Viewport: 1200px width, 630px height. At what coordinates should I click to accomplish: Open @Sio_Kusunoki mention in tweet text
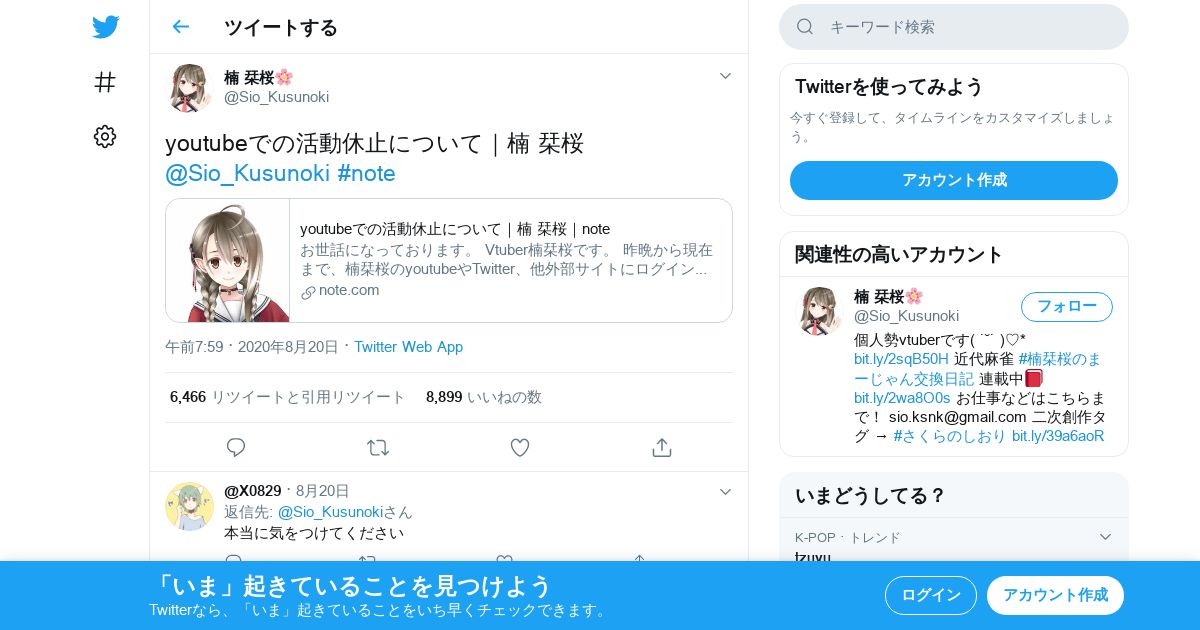[247, 173]
